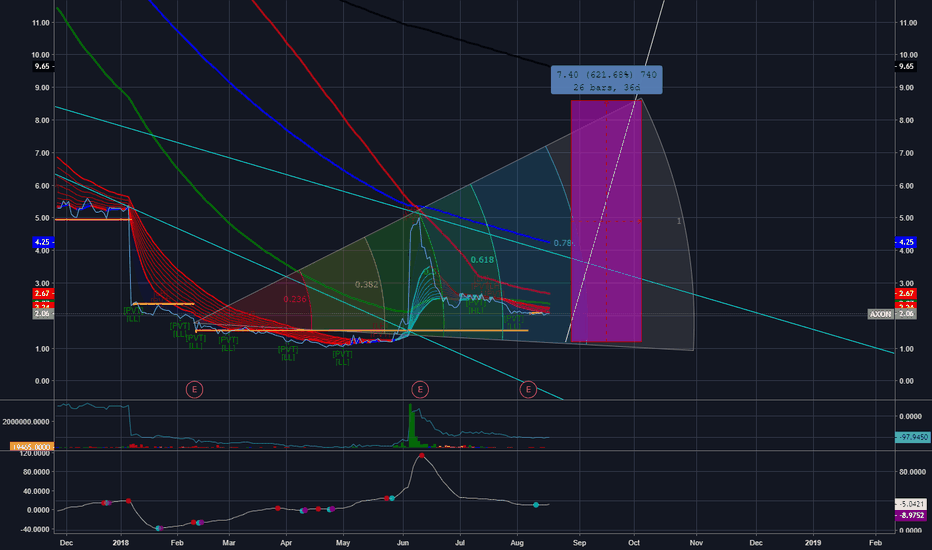This screenshot has width=932, height=550.
Task: Select the Oct label on time axis
Action: point(634,542)
